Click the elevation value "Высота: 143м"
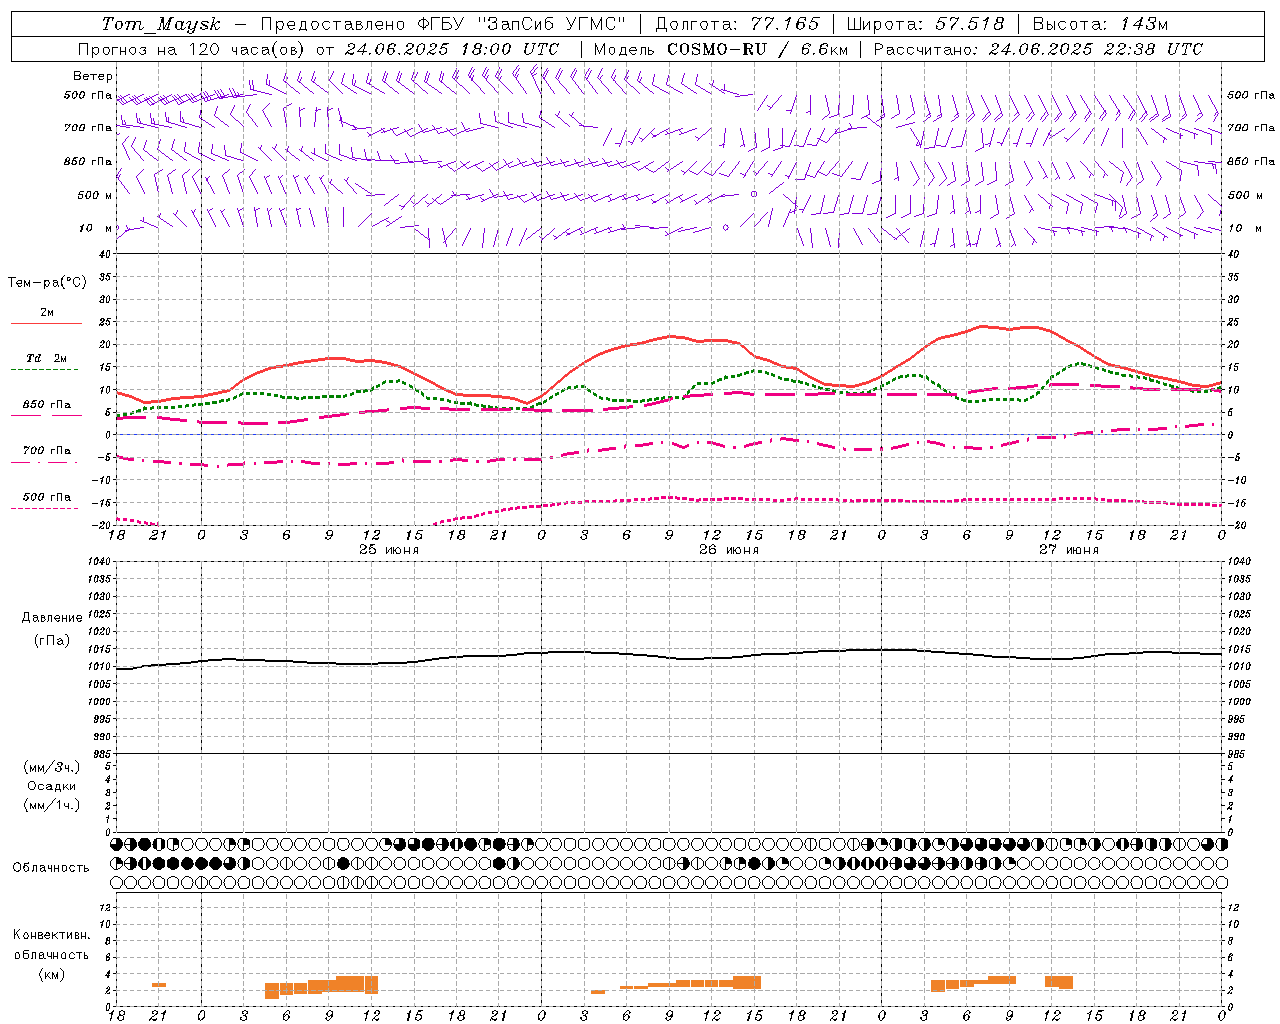1280x1024 pixels. coord(1100,24)
